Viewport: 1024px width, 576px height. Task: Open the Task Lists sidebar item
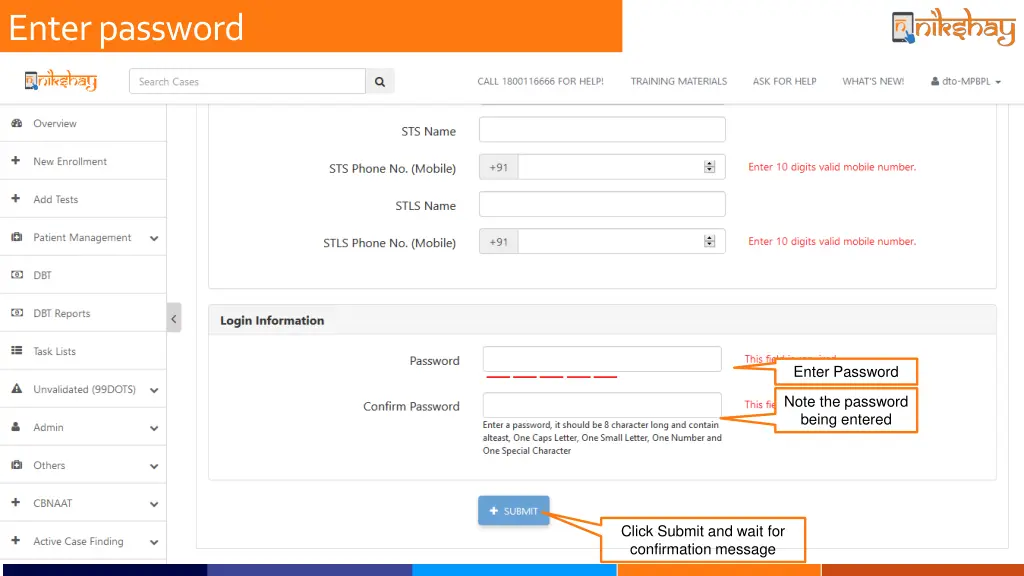click(x=83, y=351)
